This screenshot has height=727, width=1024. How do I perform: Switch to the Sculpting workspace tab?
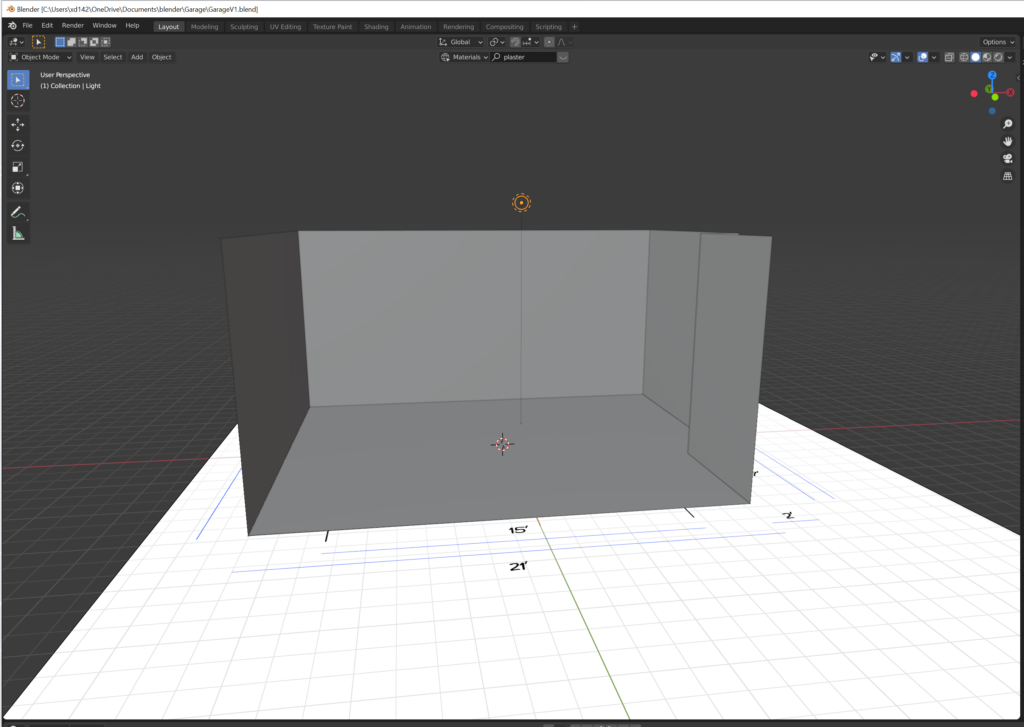pos(244,27)
